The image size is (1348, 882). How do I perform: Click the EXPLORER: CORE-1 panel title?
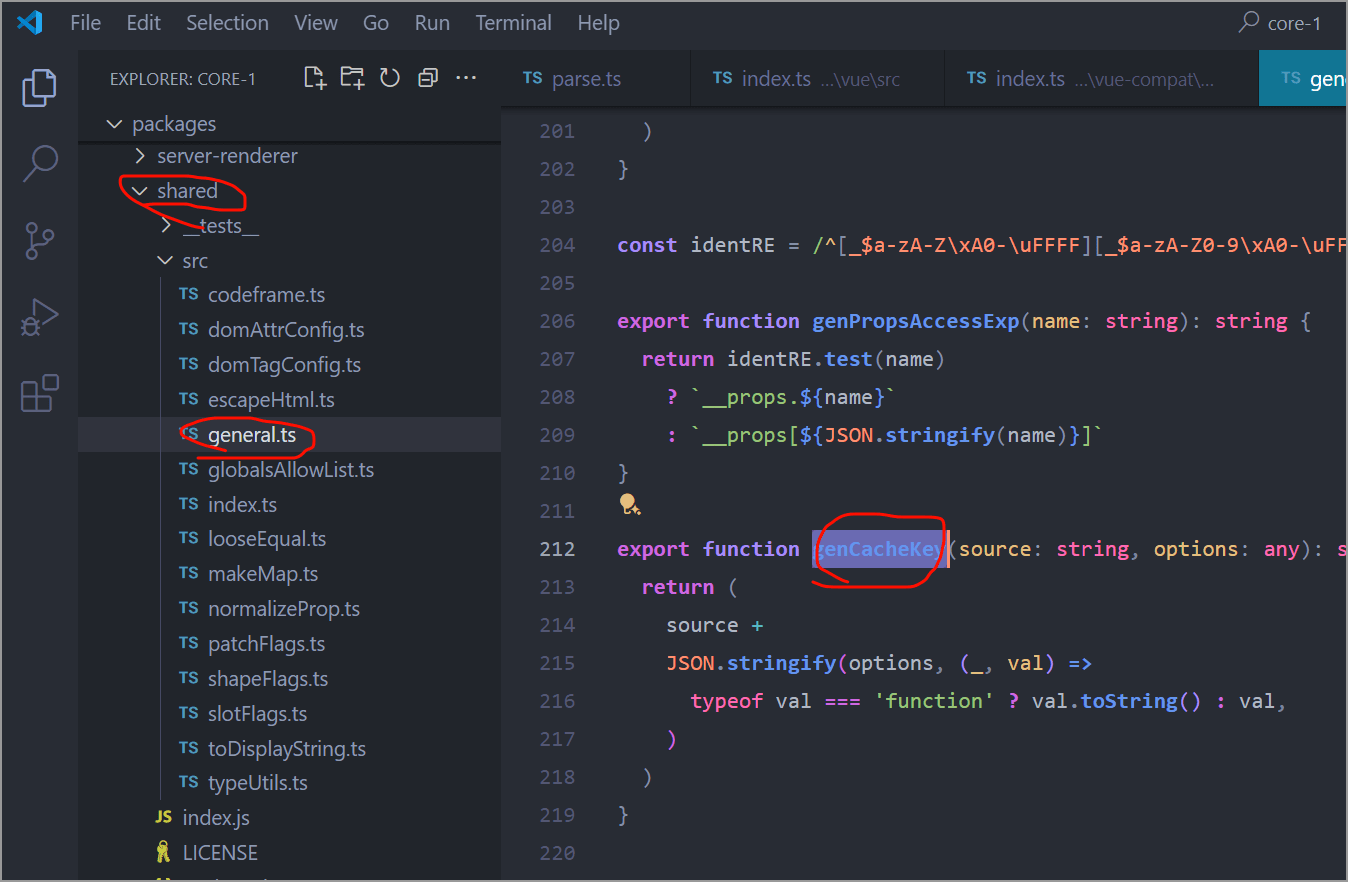183,79
